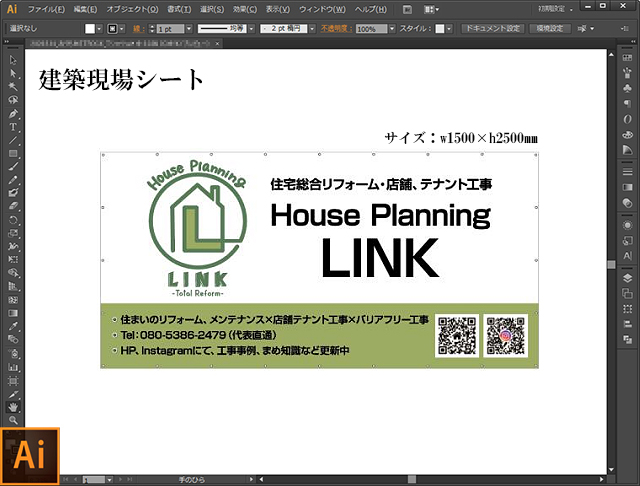Pick the Scale tool

13,233
